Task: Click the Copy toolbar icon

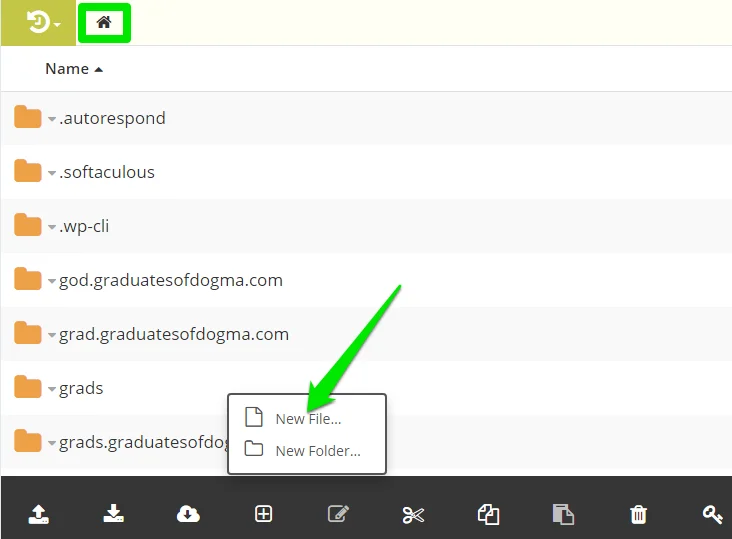Action: pos(488,514)
